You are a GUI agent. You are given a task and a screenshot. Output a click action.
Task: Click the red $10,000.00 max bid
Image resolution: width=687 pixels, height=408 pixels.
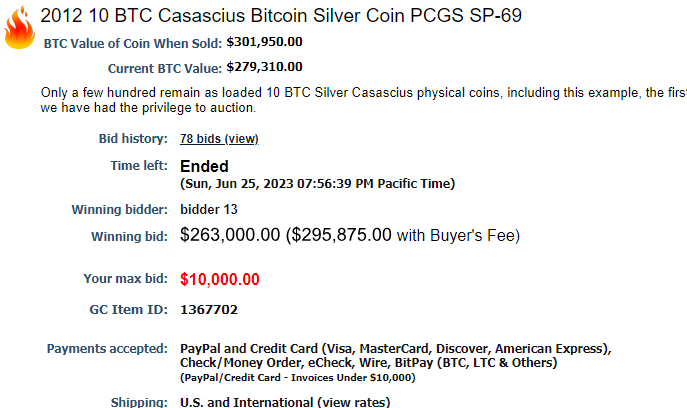click(220, 279)
